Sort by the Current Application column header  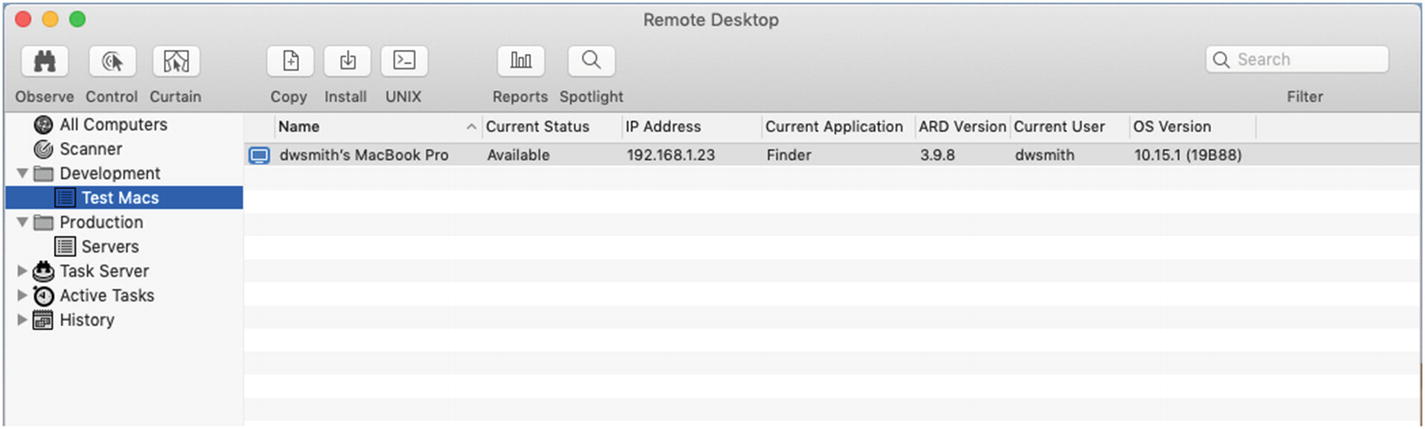834,127
